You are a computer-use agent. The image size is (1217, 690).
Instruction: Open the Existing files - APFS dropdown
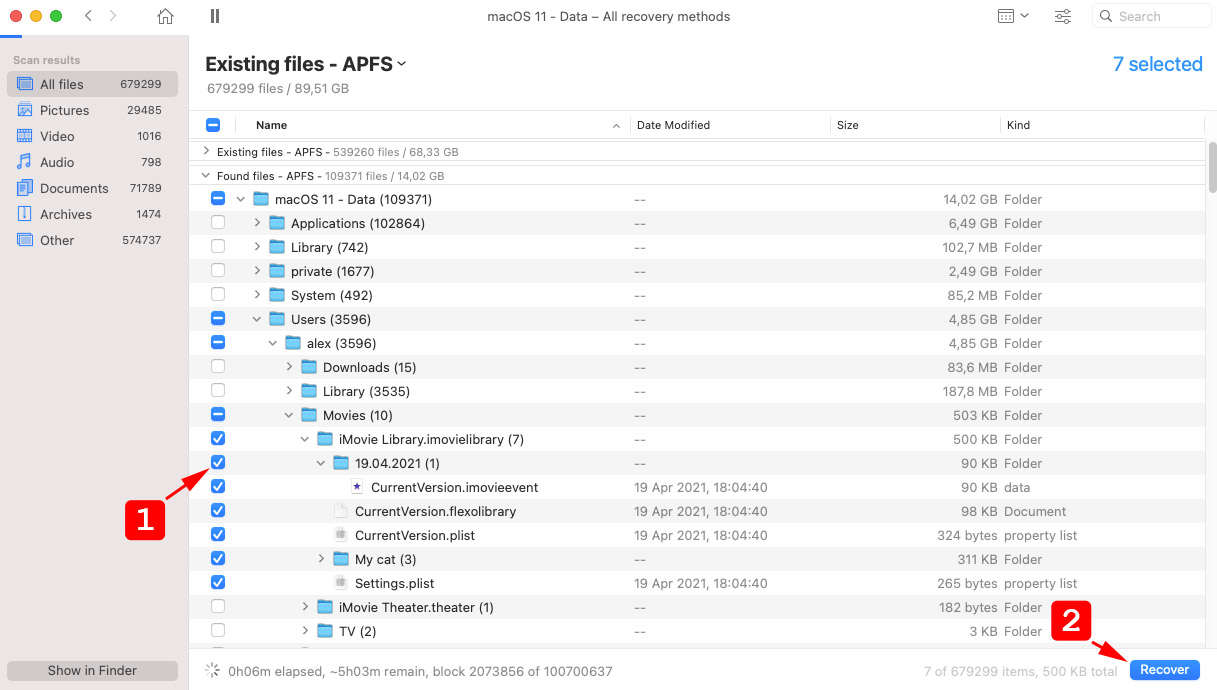305,64
